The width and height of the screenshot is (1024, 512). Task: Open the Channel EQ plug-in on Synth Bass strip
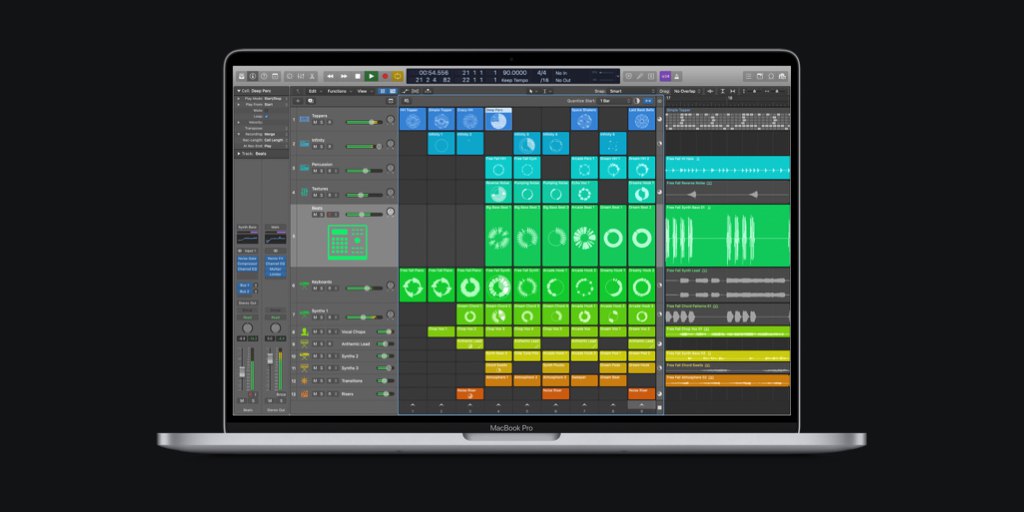[247, 269]
